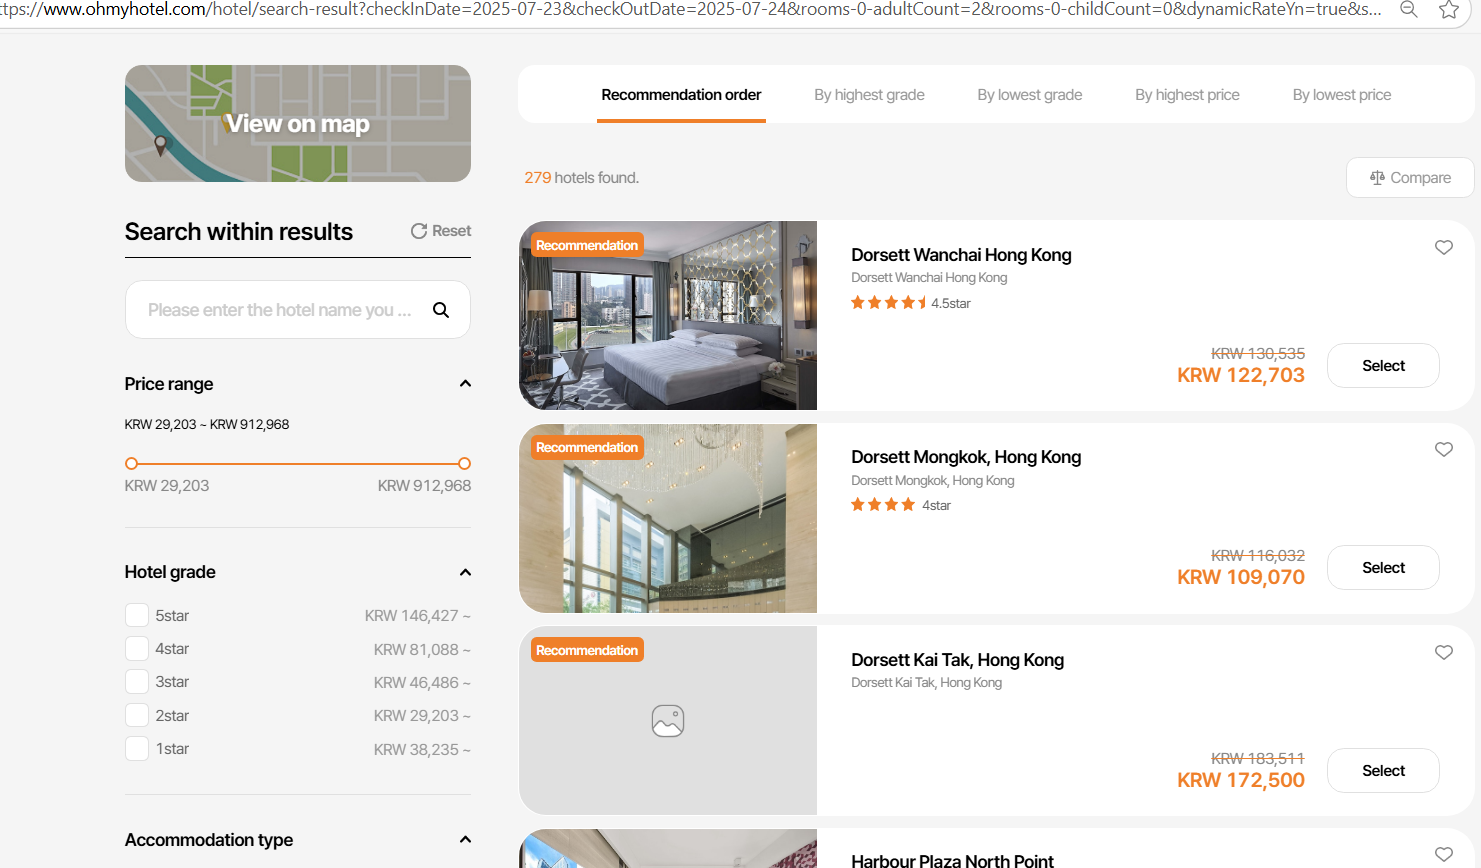The image size is (1481, 868).
Task: Open View on map
Action: click(x=298, y=124)
